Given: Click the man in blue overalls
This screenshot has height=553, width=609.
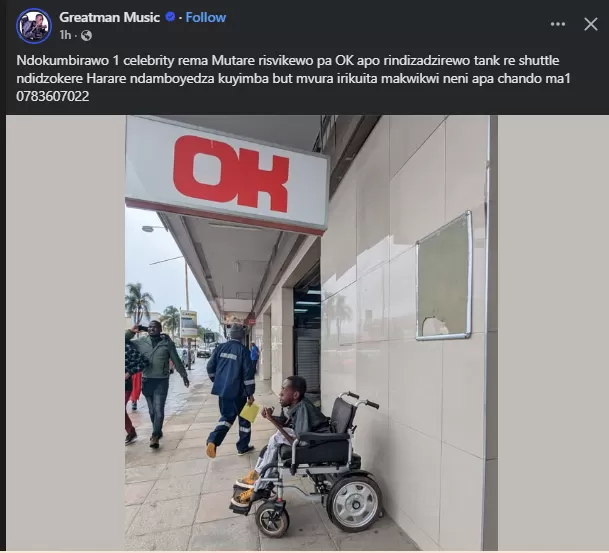Looking at the screenshot, I should [x=232, y=390].
